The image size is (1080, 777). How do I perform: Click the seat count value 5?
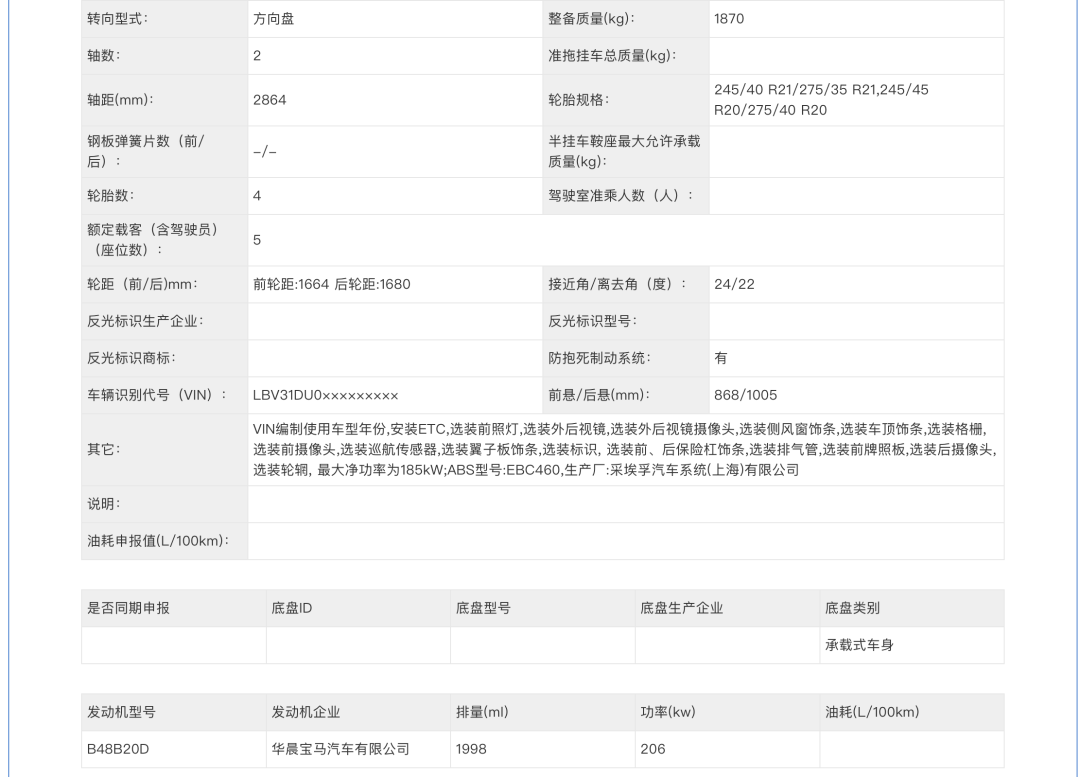257,240
